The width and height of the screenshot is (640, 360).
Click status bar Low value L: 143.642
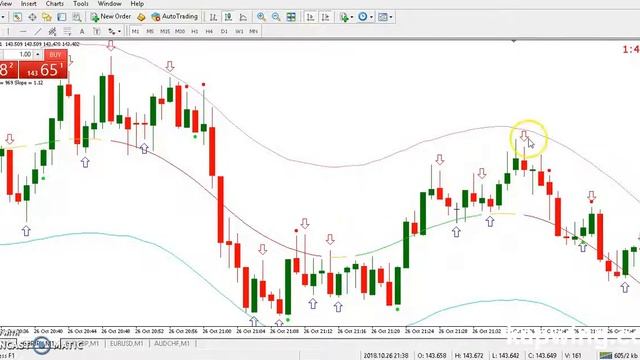click(x=506, y=356)
